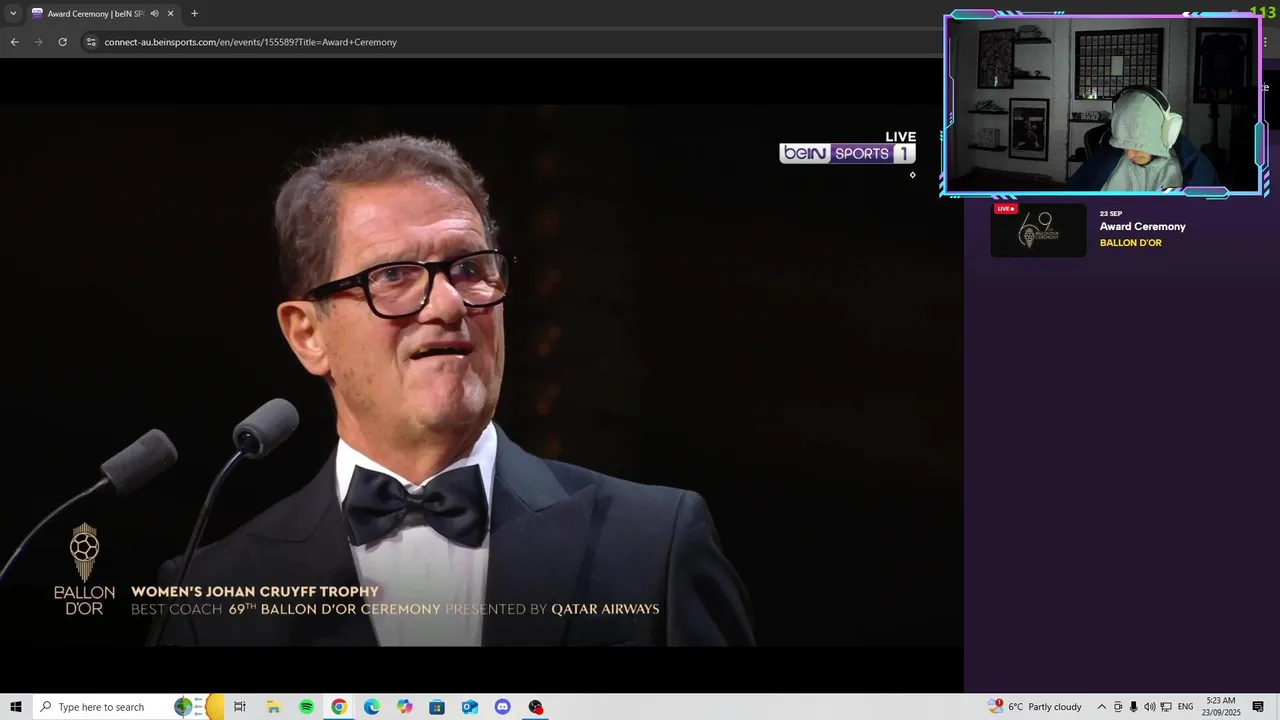Open Task View on taskbar

240,707
